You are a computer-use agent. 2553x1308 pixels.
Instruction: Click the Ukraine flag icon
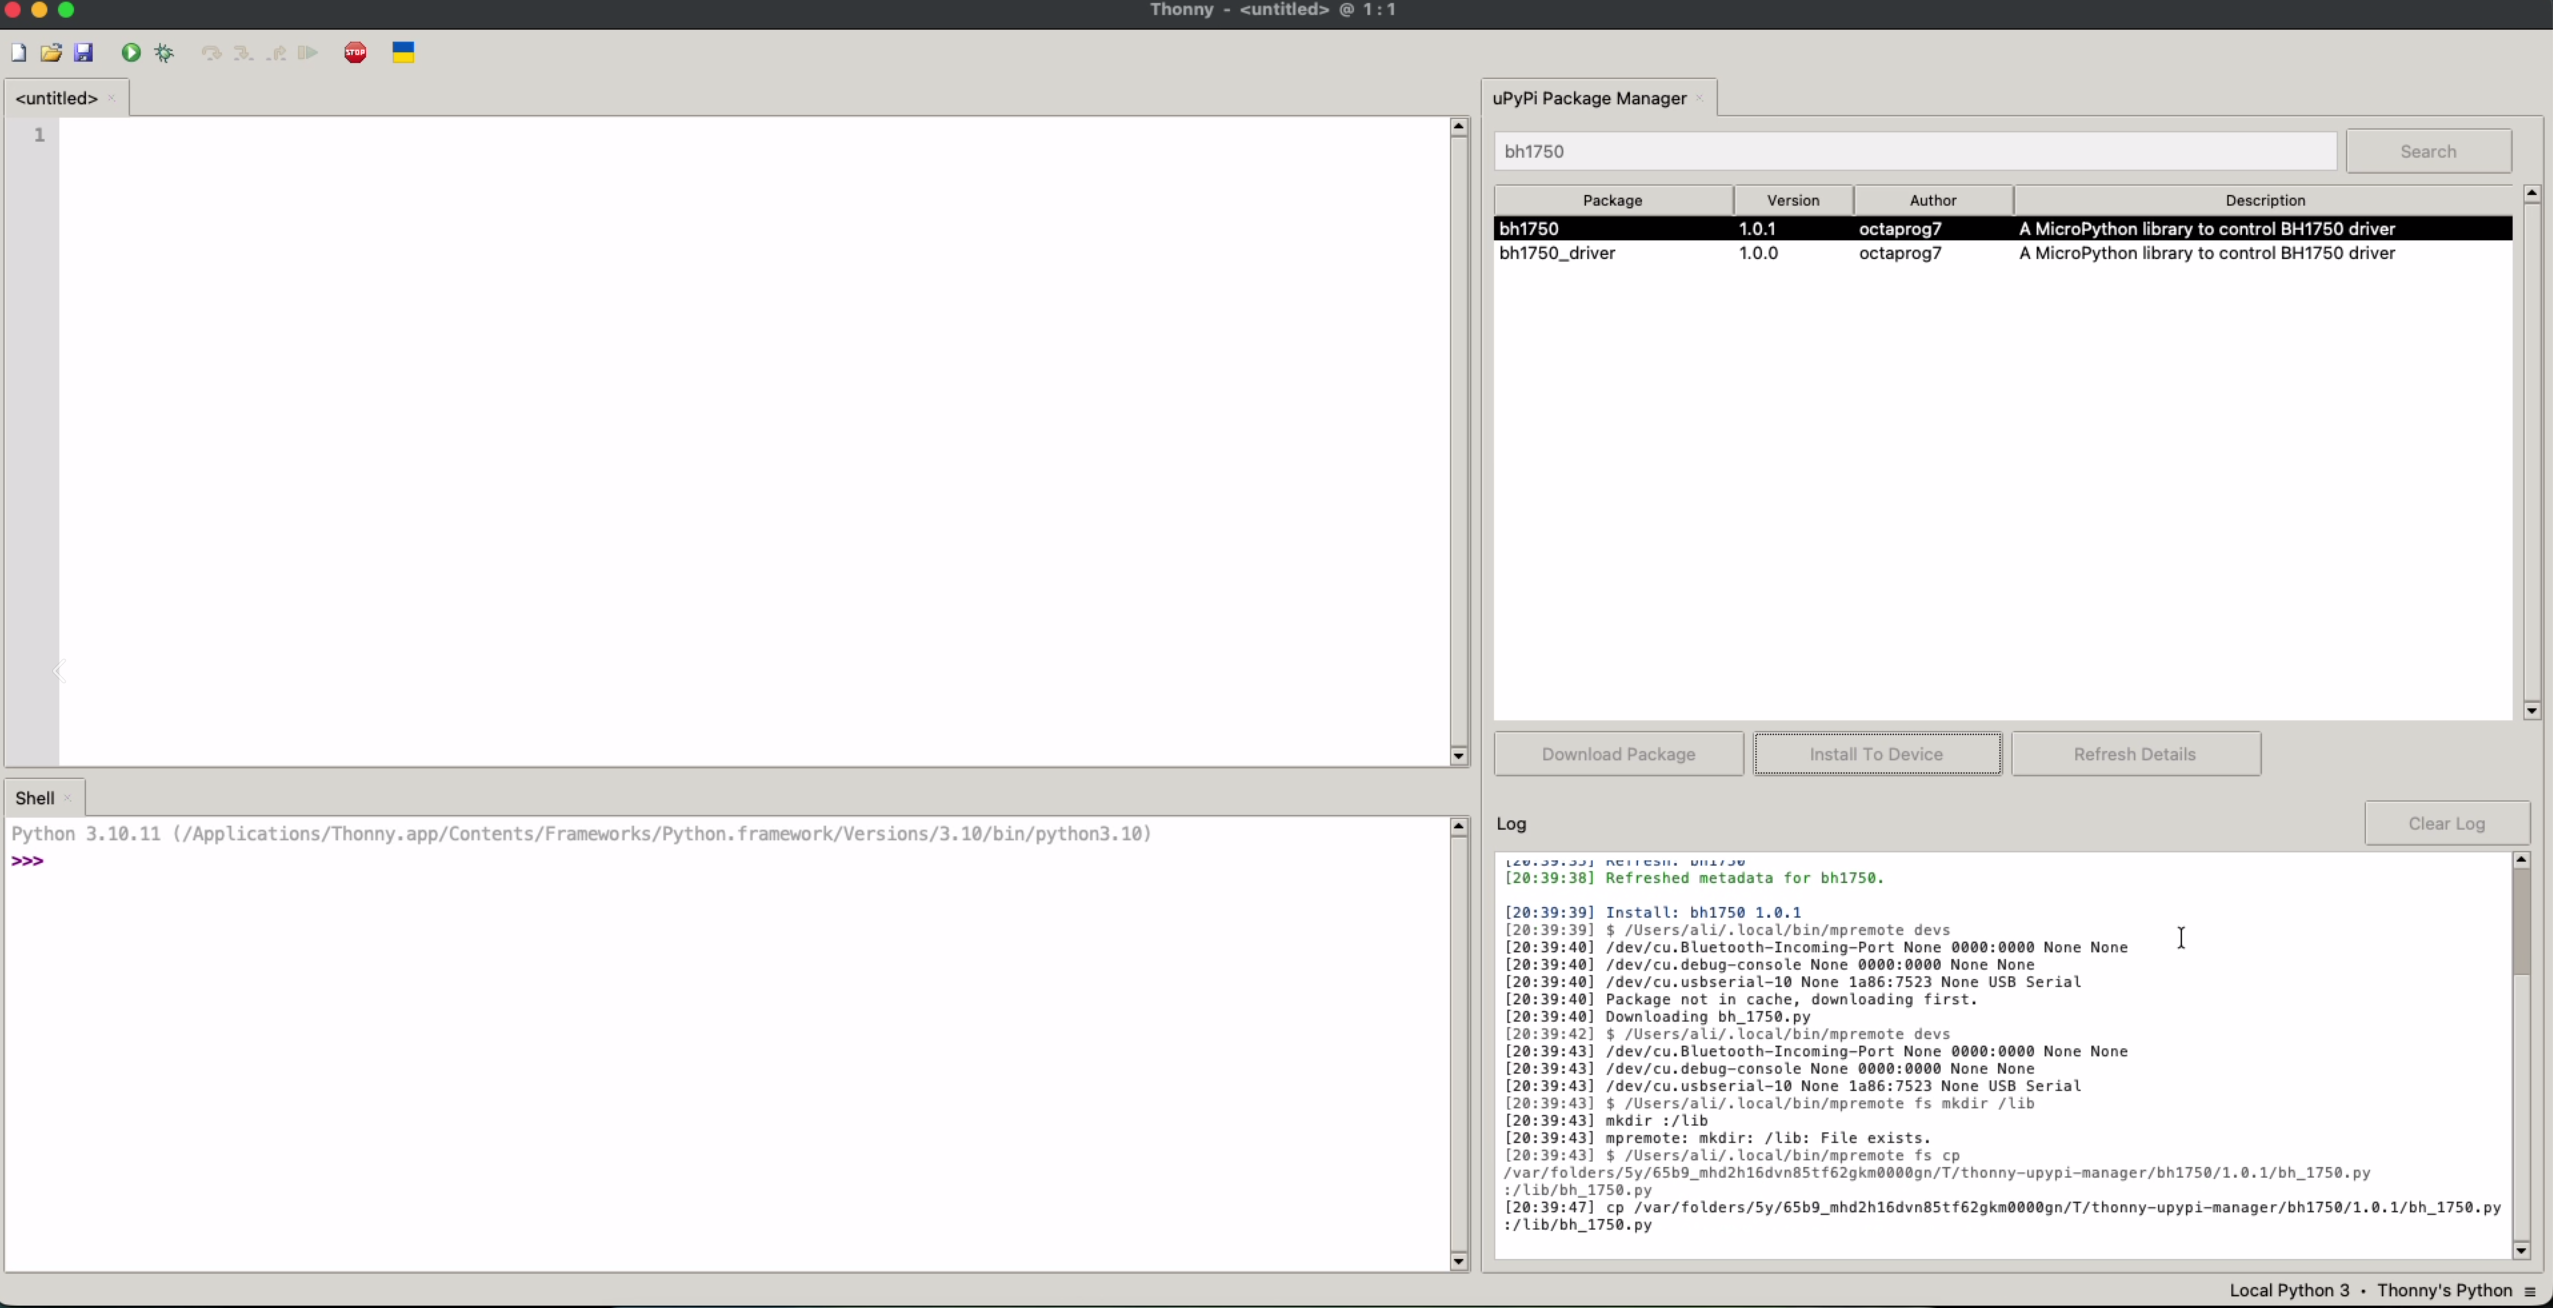coord(403,53)
